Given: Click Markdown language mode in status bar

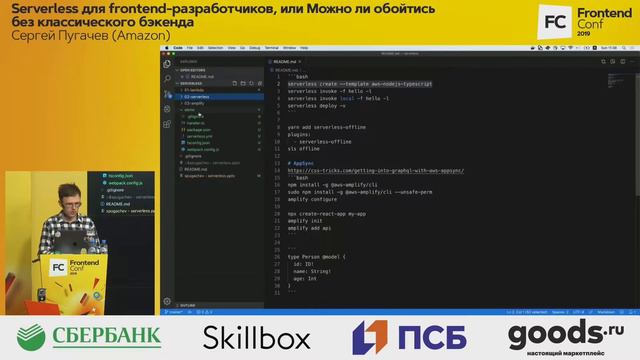Looking at the screenshot, I should (x=606, y=312).
